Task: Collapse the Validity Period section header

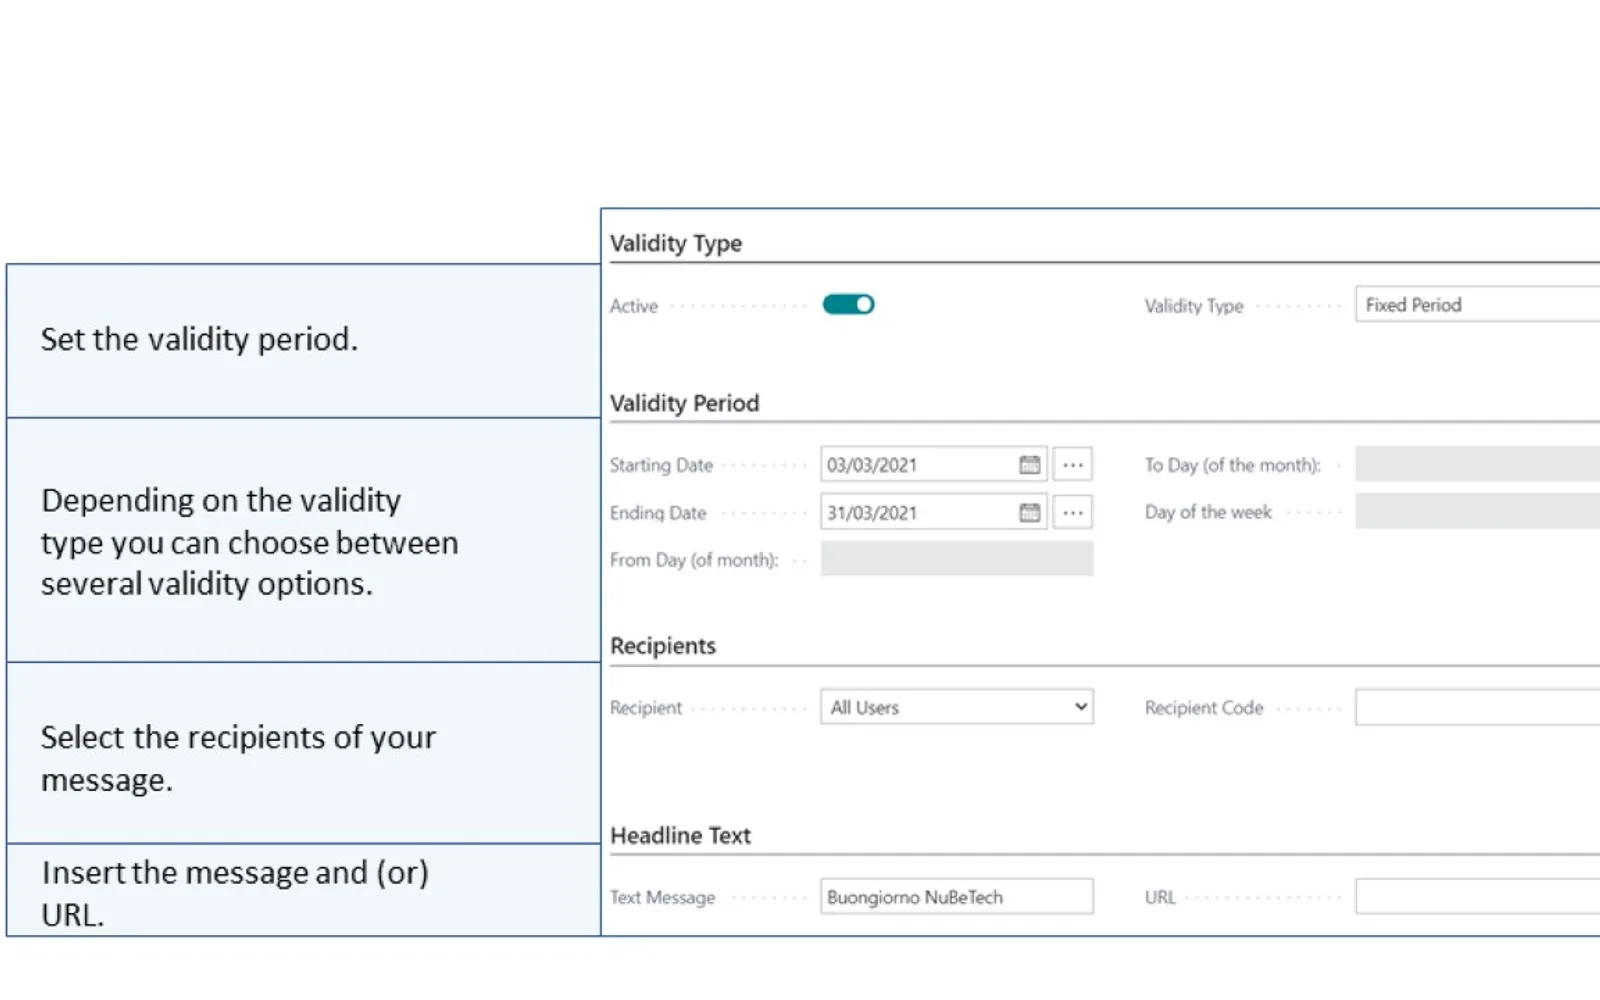Action: tap(685, 403)
